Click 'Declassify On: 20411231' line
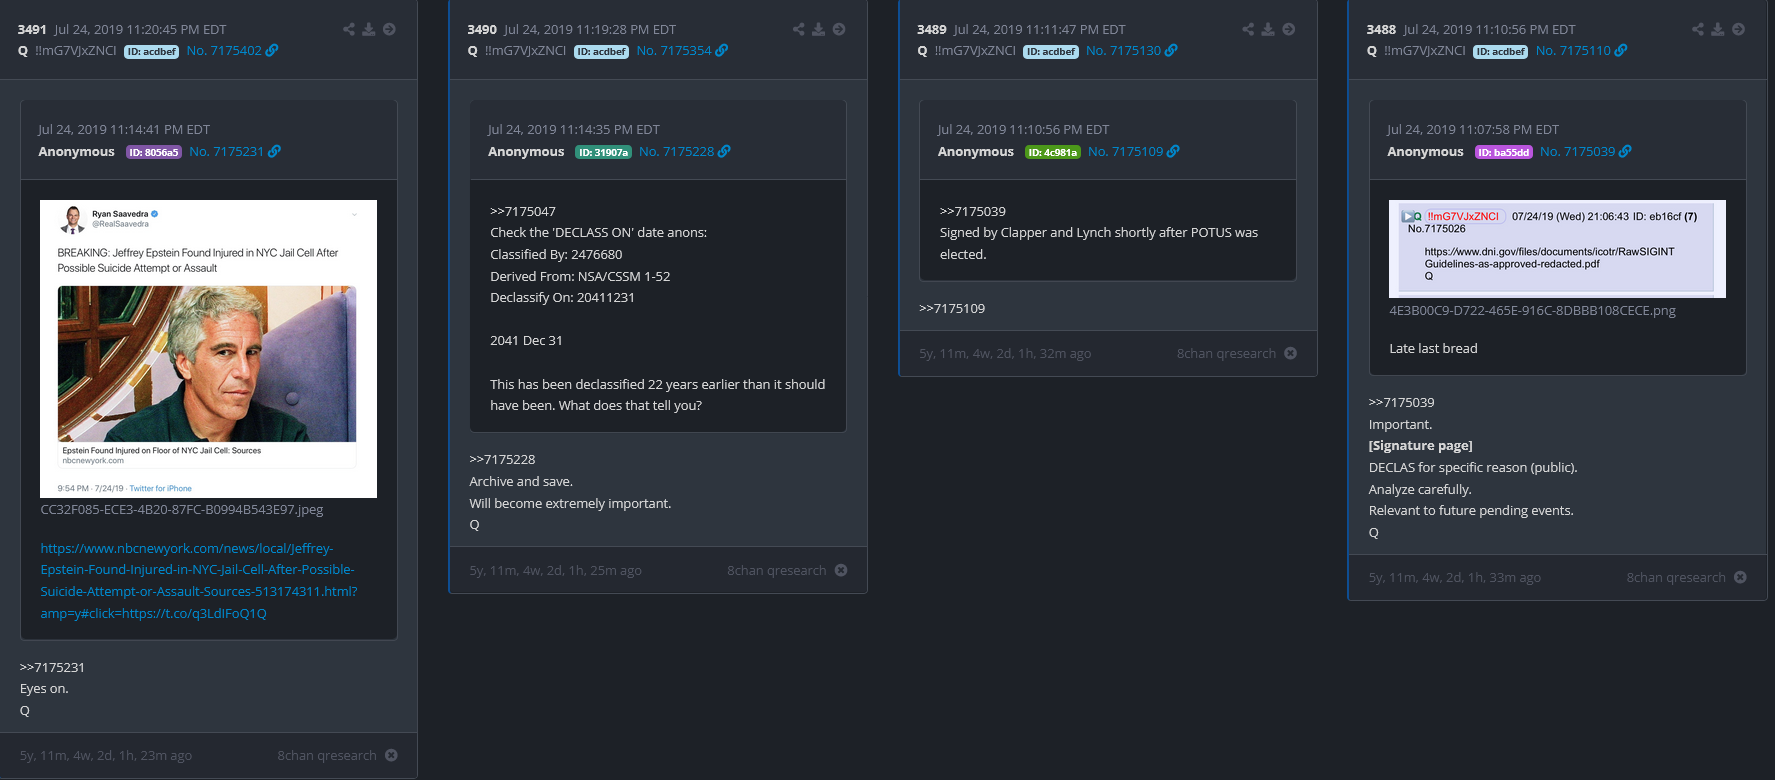The height and width of the screenshot is (780, 1775). pyautogui.click(x=562, y=297)
